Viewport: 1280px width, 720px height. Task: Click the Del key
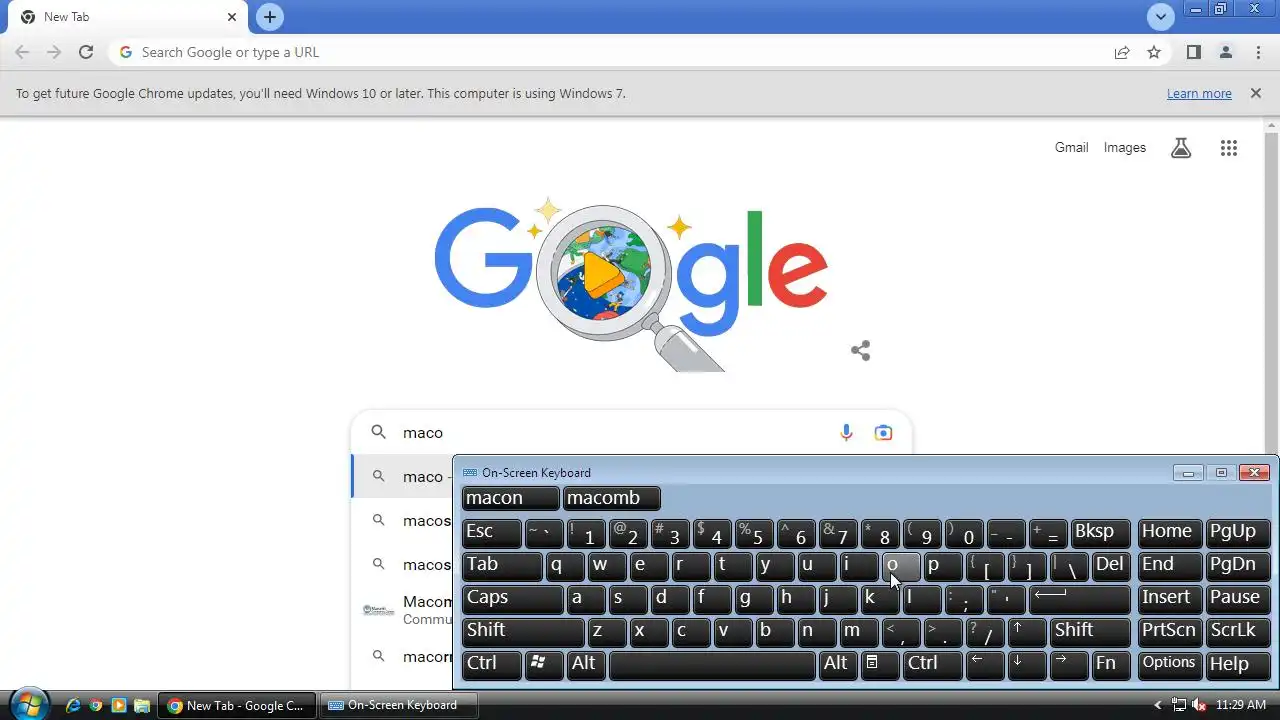1111,566
